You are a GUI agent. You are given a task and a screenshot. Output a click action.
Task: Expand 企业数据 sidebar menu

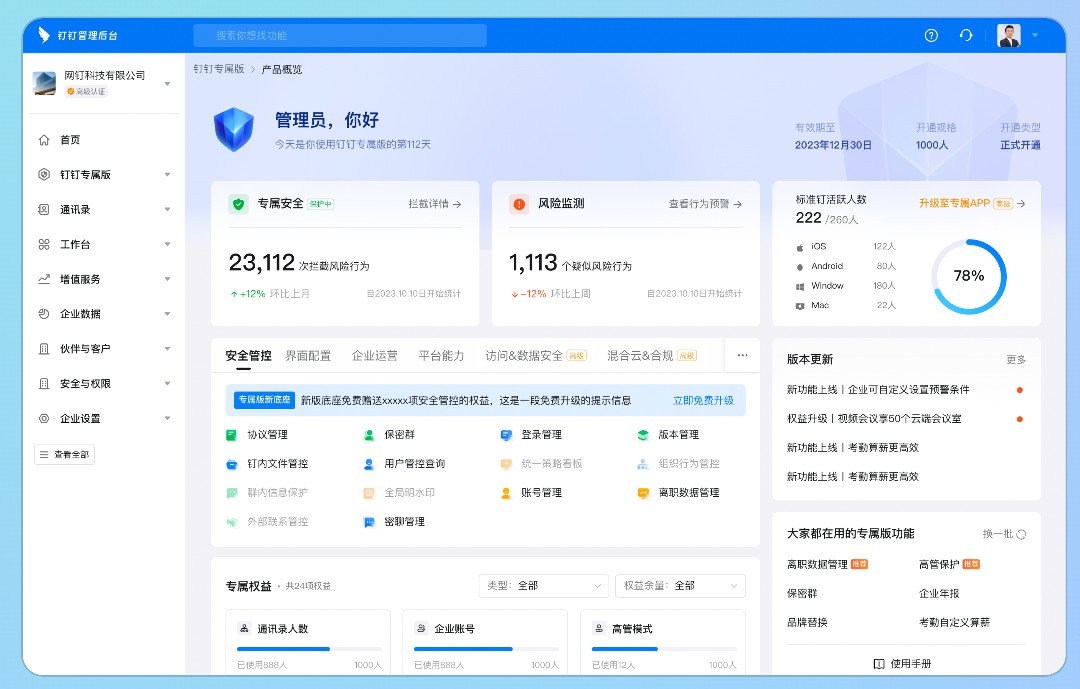103,314
